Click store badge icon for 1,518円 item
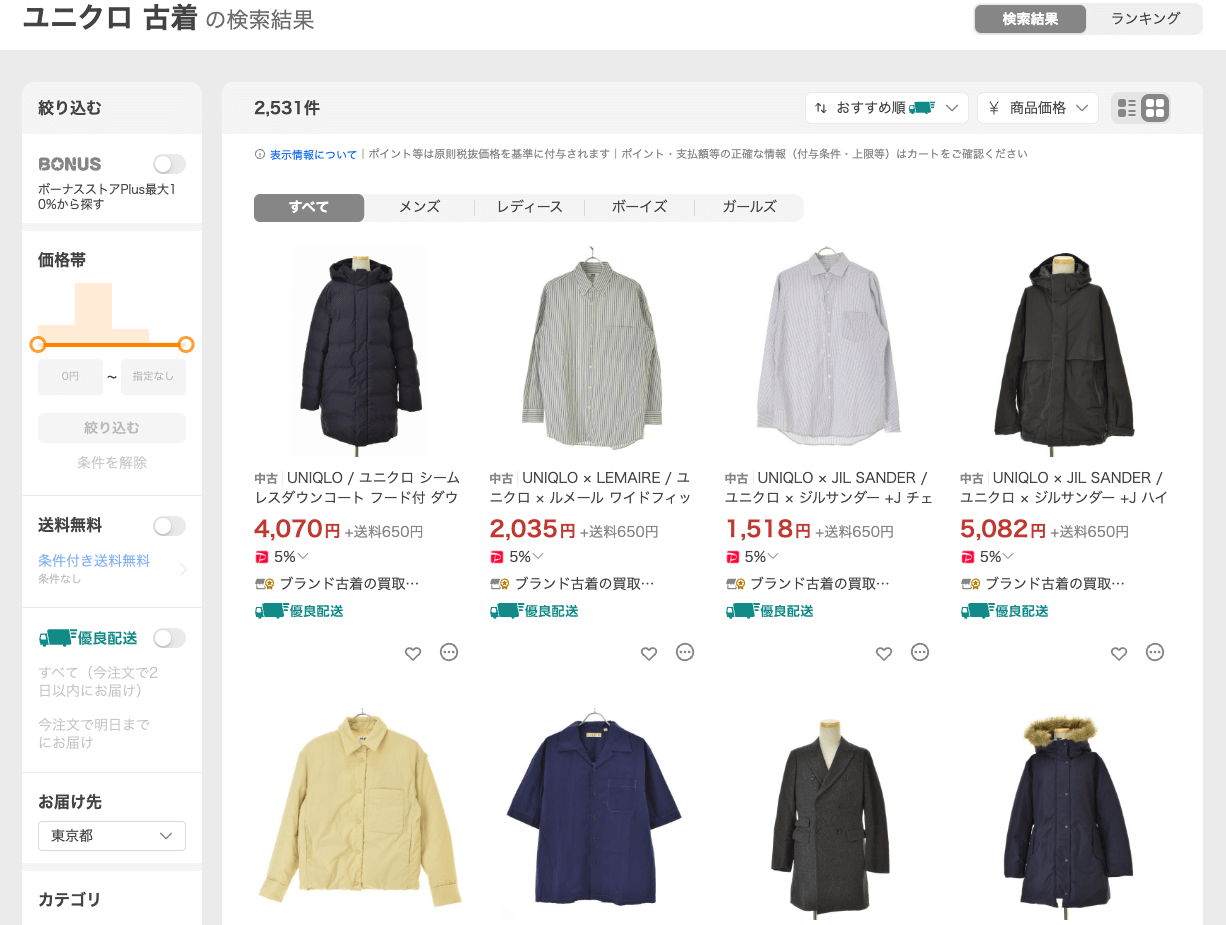1226x925 pixels. point(735,584)
